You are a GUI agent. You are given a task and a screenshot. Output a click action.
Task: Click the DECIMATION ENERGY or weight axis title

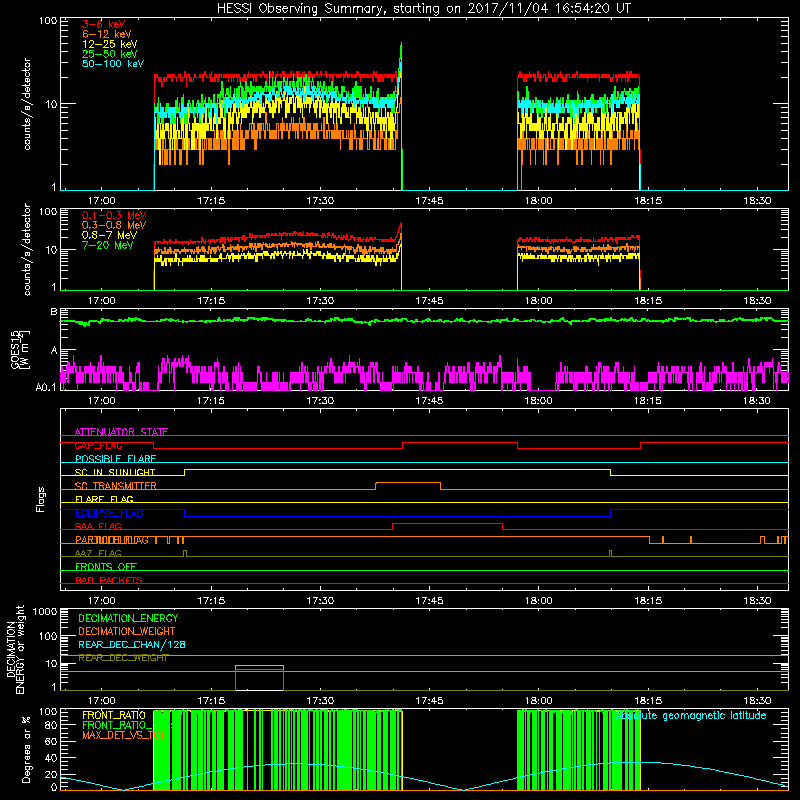click(x=15, y=649)
